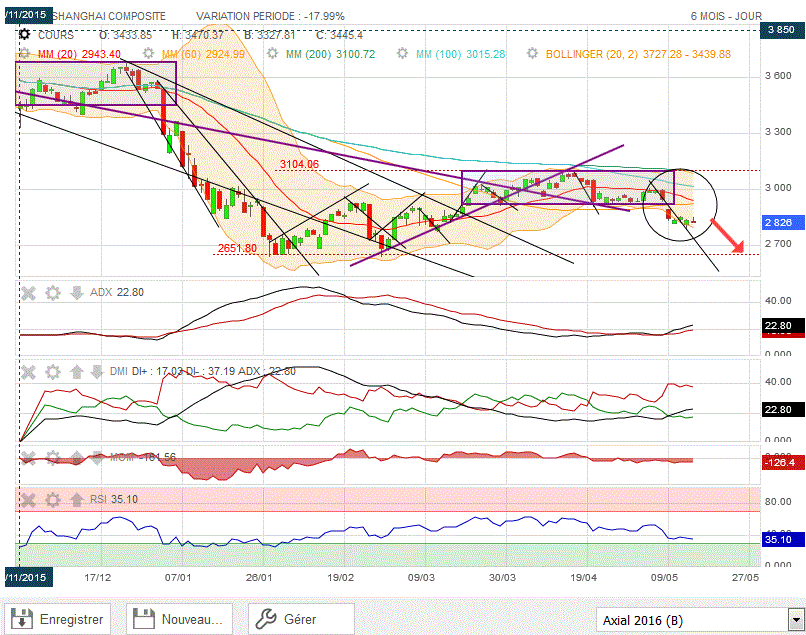This screenshot has width=806, height=635.
Task: Move MOM panel up with arrow
Action: tap(77, 458)
